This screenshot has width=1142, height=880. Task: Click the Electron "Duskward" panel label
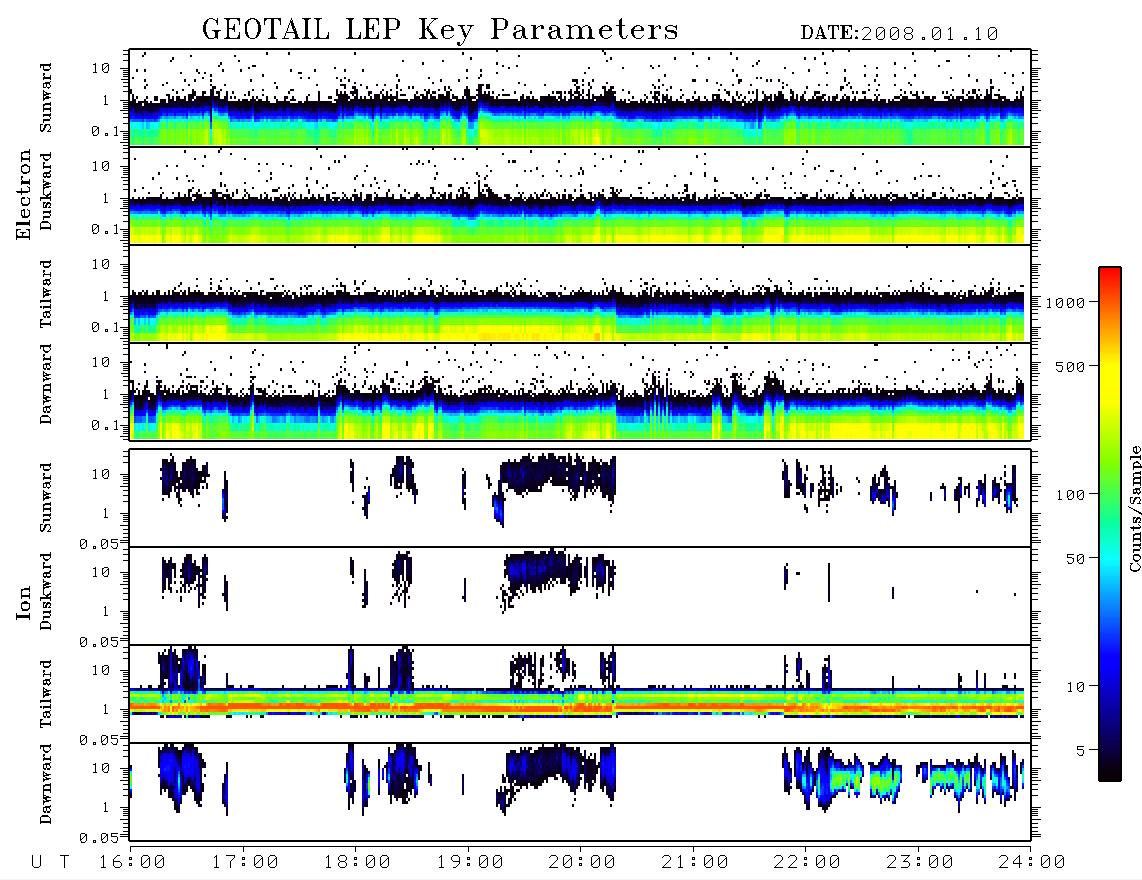coord(46,191)
